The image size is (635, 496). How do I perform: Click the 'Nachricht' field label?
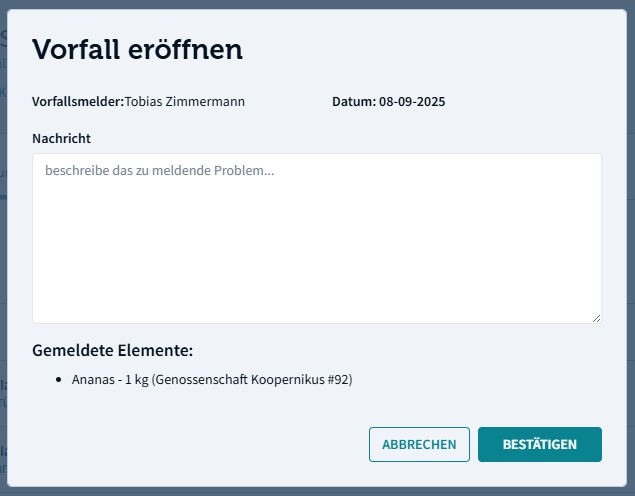coord(62,138)
